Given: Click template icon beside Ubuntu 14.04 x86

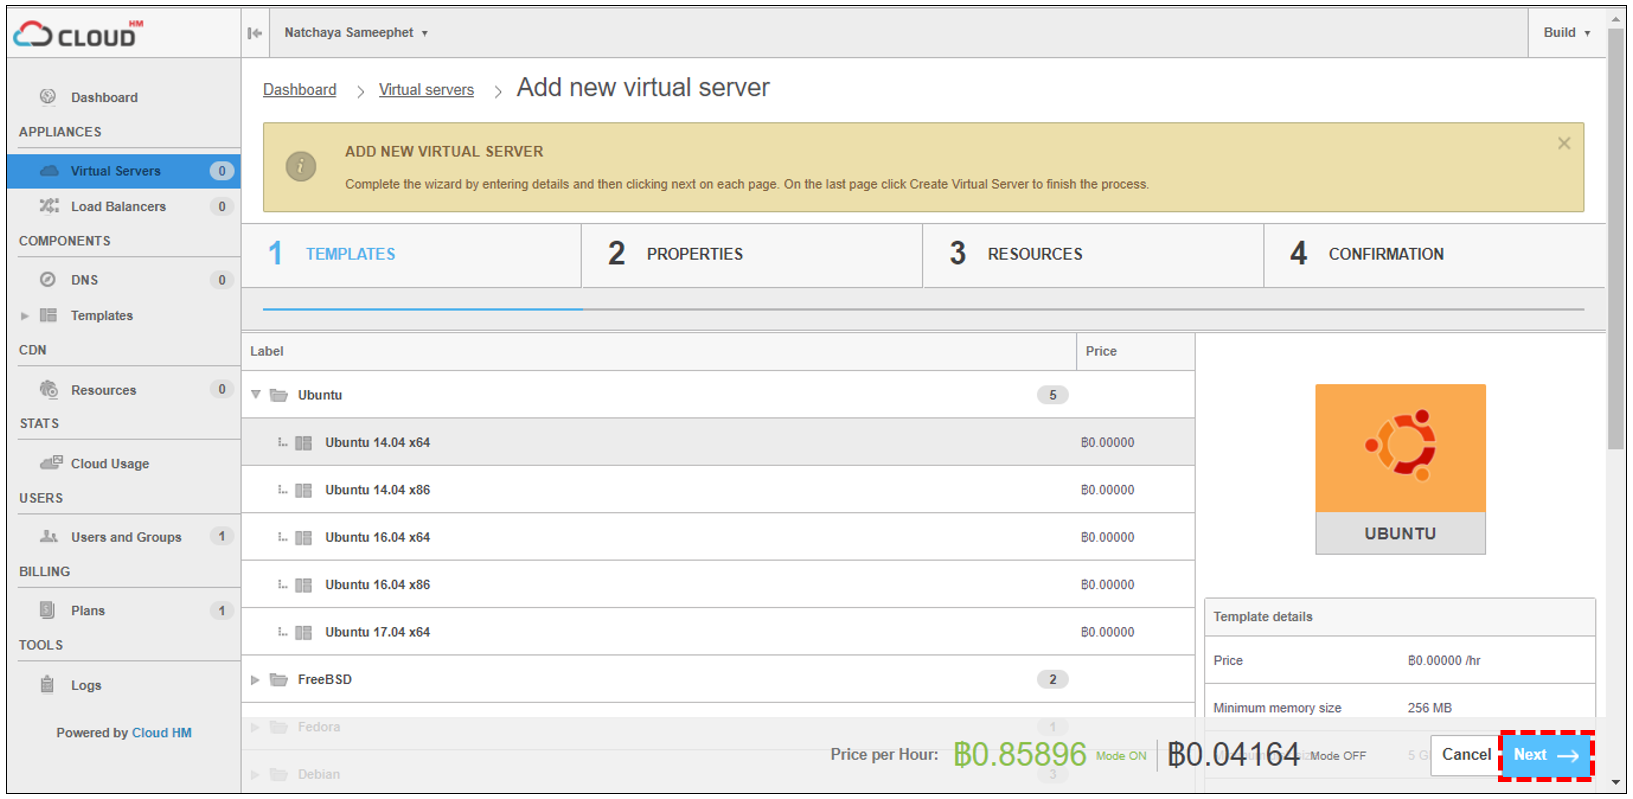Looking at the screenshot, I should pyautogui.click(x=304, y=490).
